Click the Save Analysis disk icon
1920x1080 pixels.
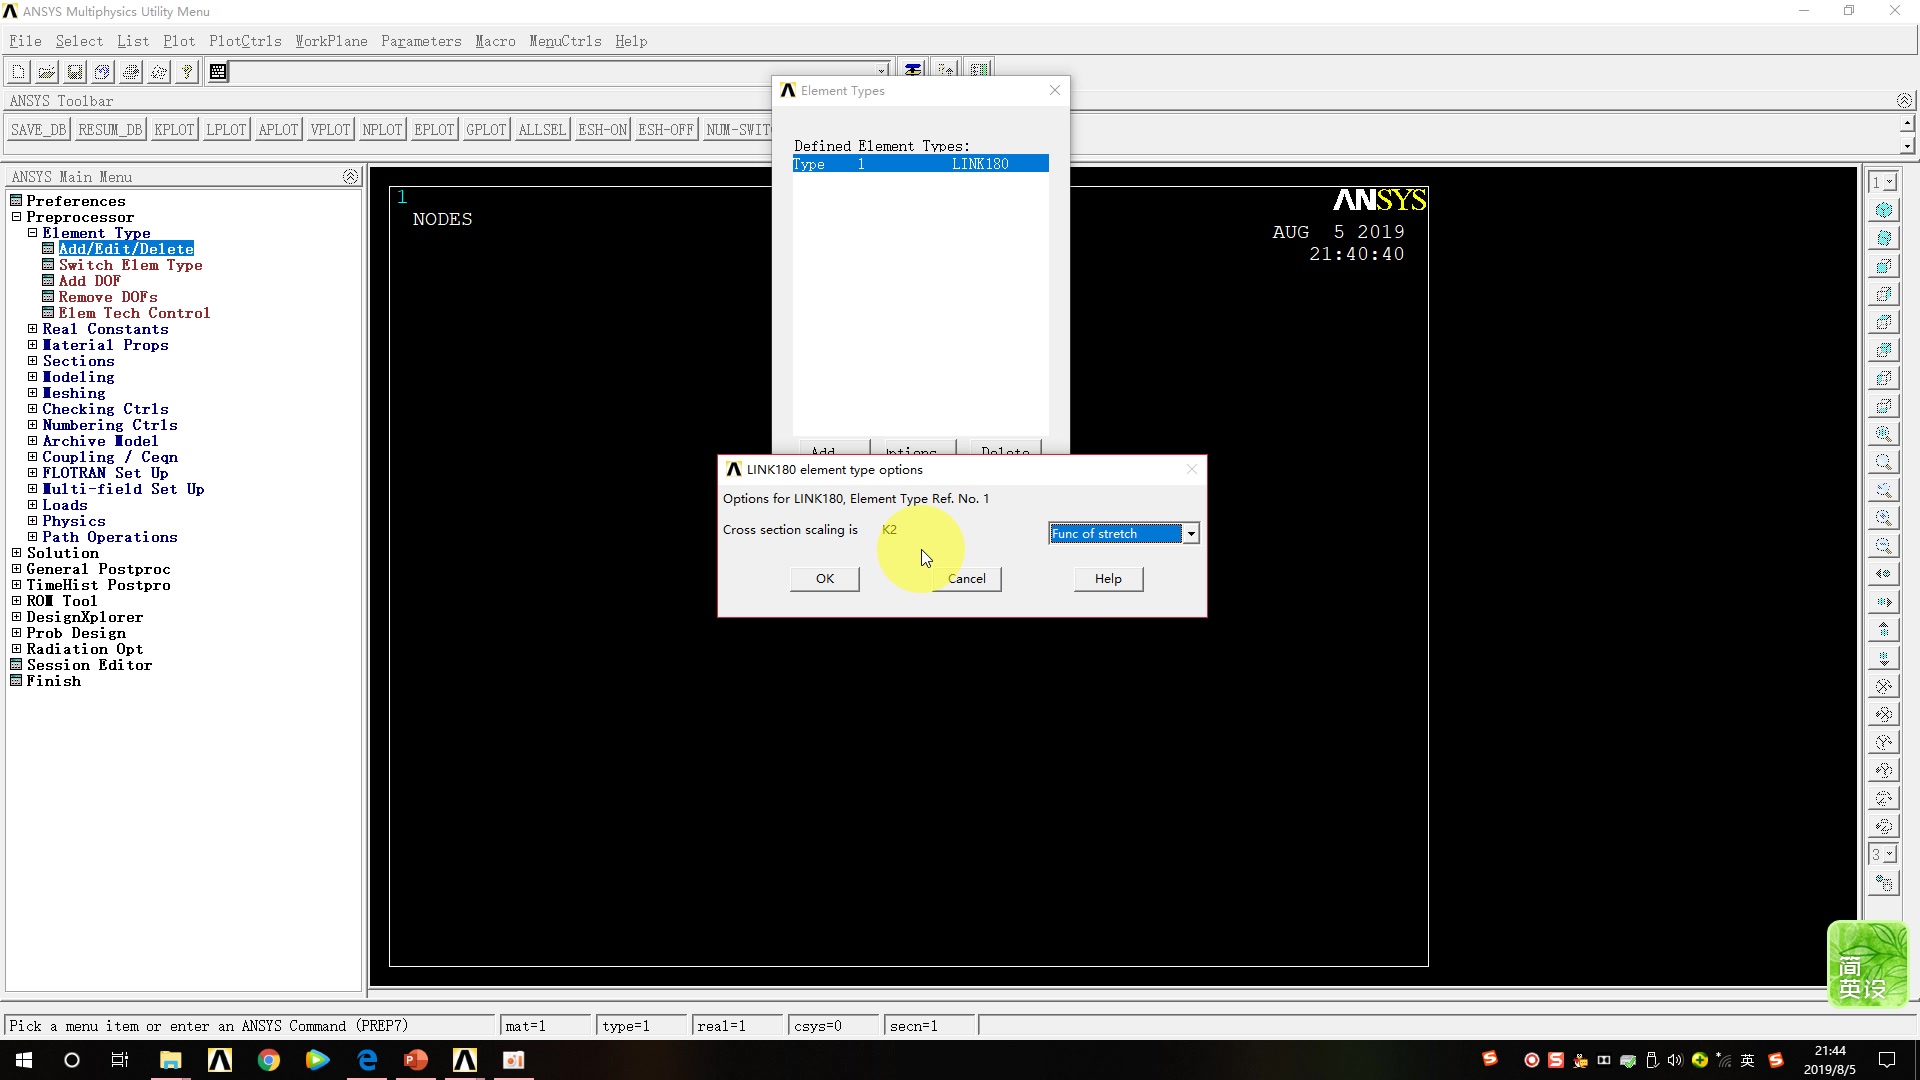[74, 72]
